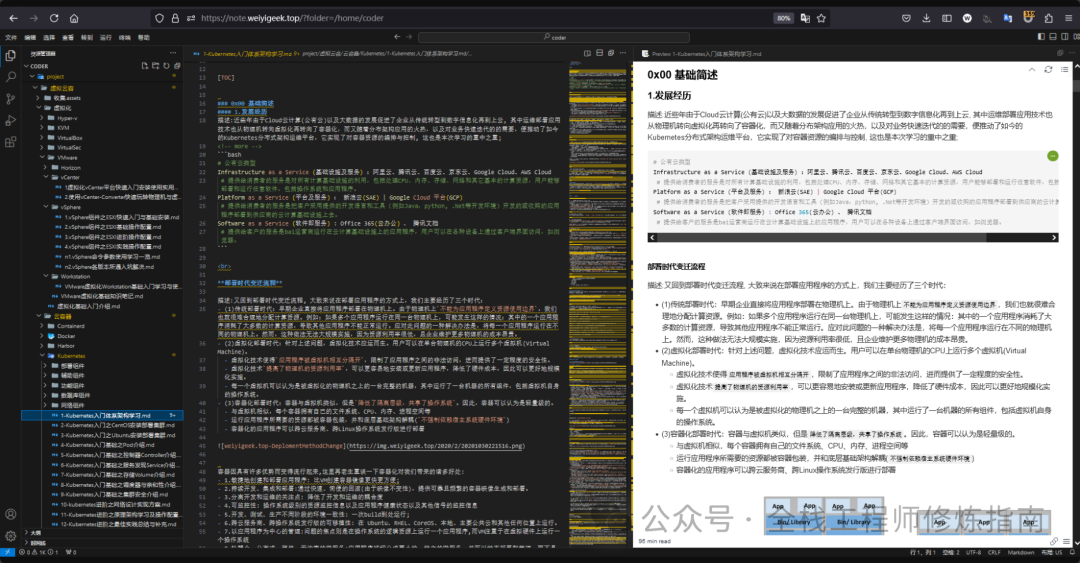Toggle the secondary side bar layout

(1065, 37)
